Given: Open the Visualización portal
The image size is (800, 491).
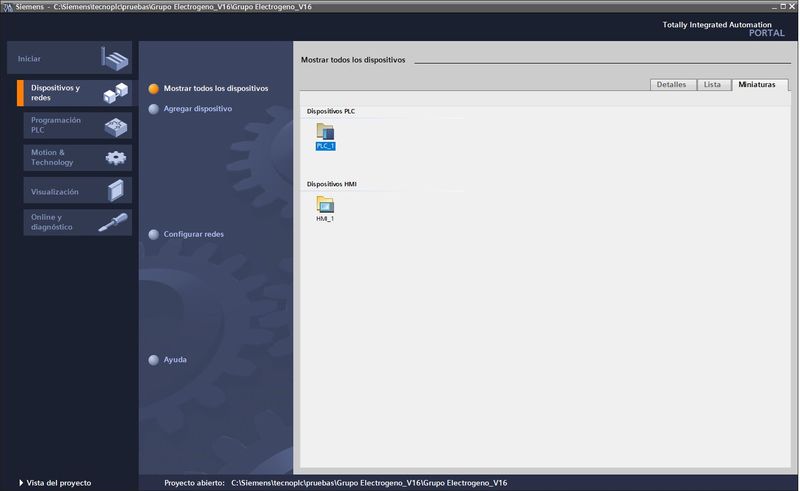Looking at the screenshot, I should [x=78, y=190].
